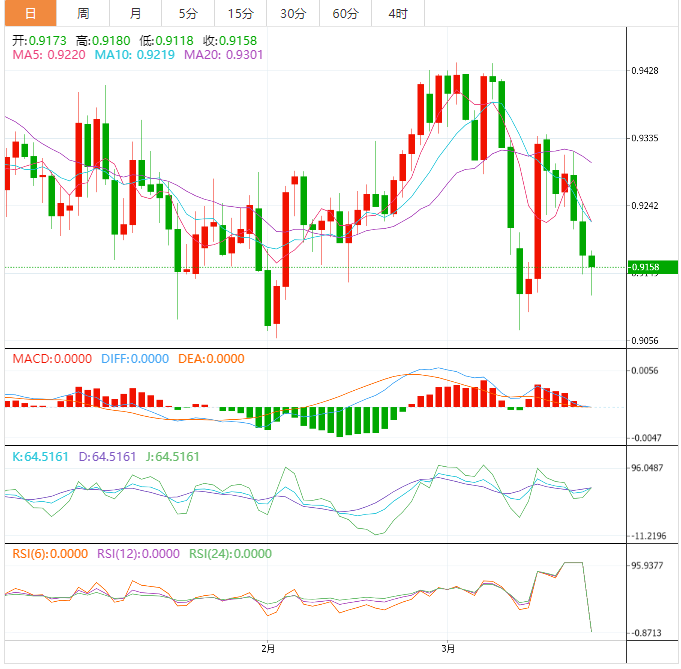Screen dimensions: 681x669
Task: Select the 日 (daily) timeframe tab
Action: (x=30, y=13)
